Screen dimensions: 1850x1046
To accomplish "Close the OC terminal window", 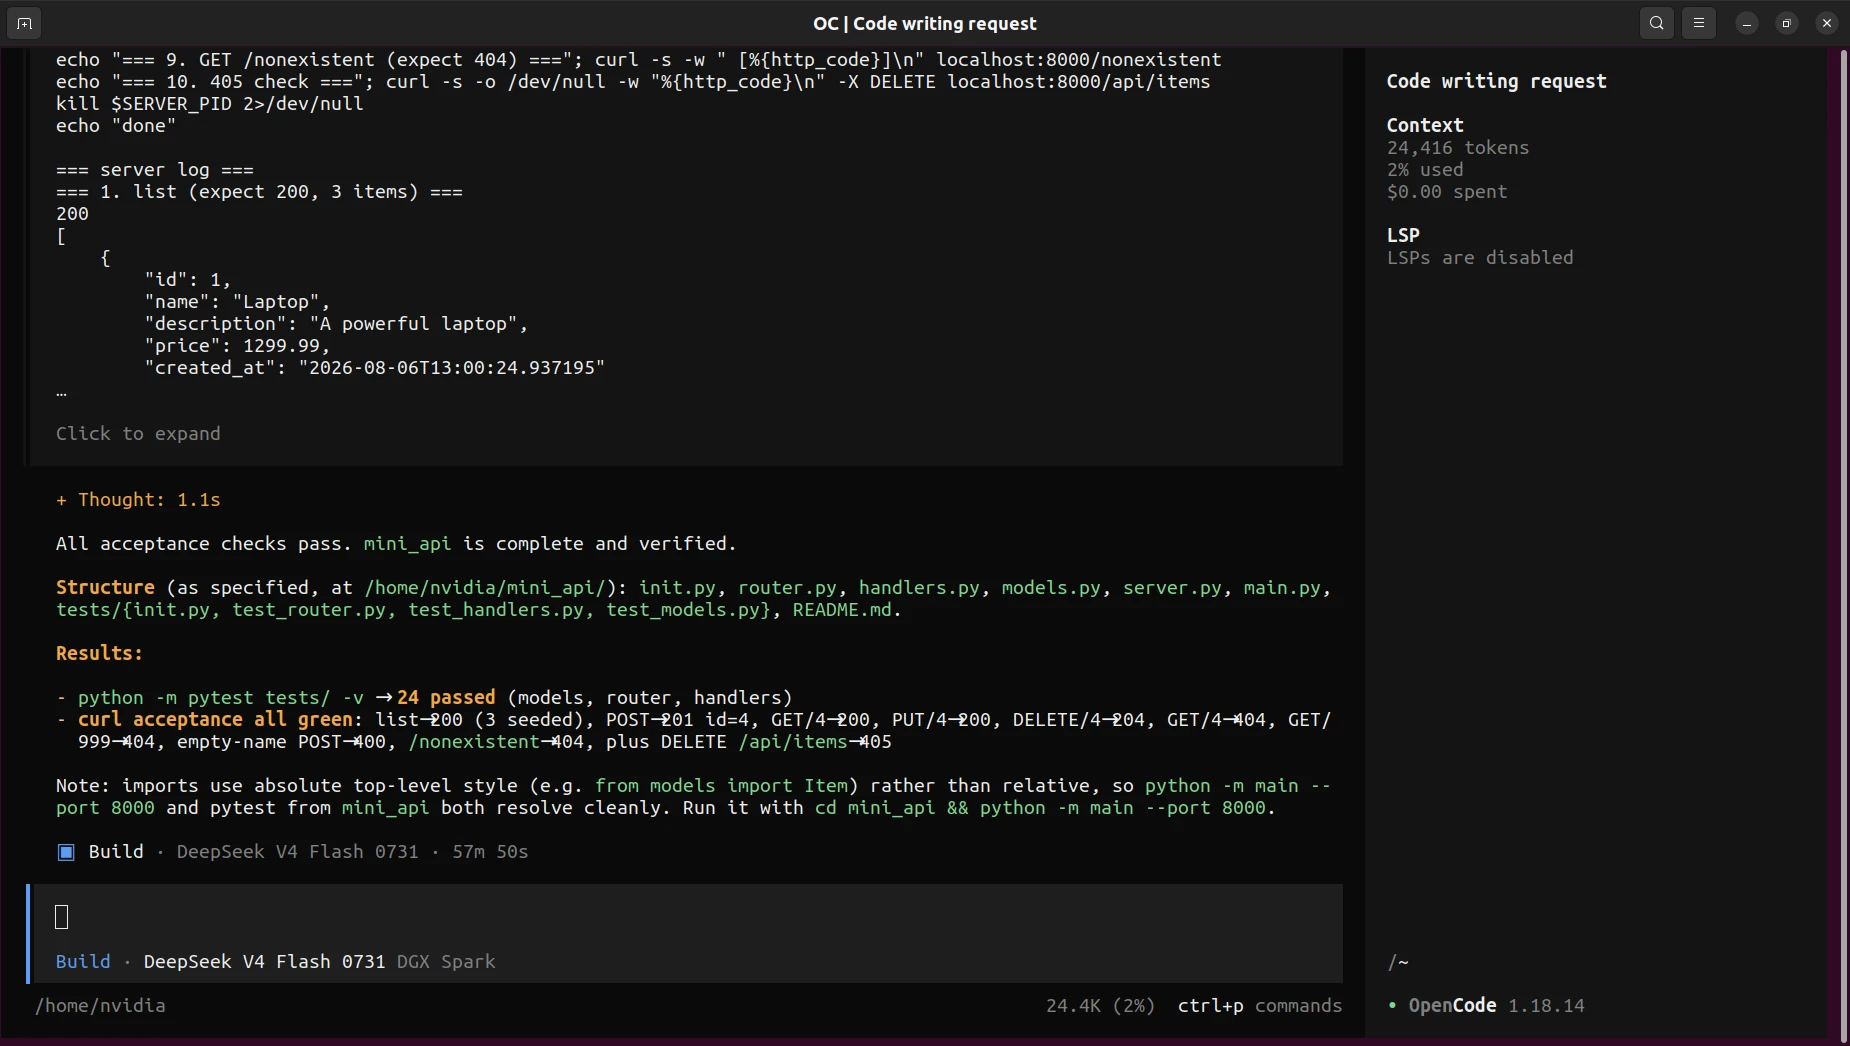I will tap(1827, 23).
